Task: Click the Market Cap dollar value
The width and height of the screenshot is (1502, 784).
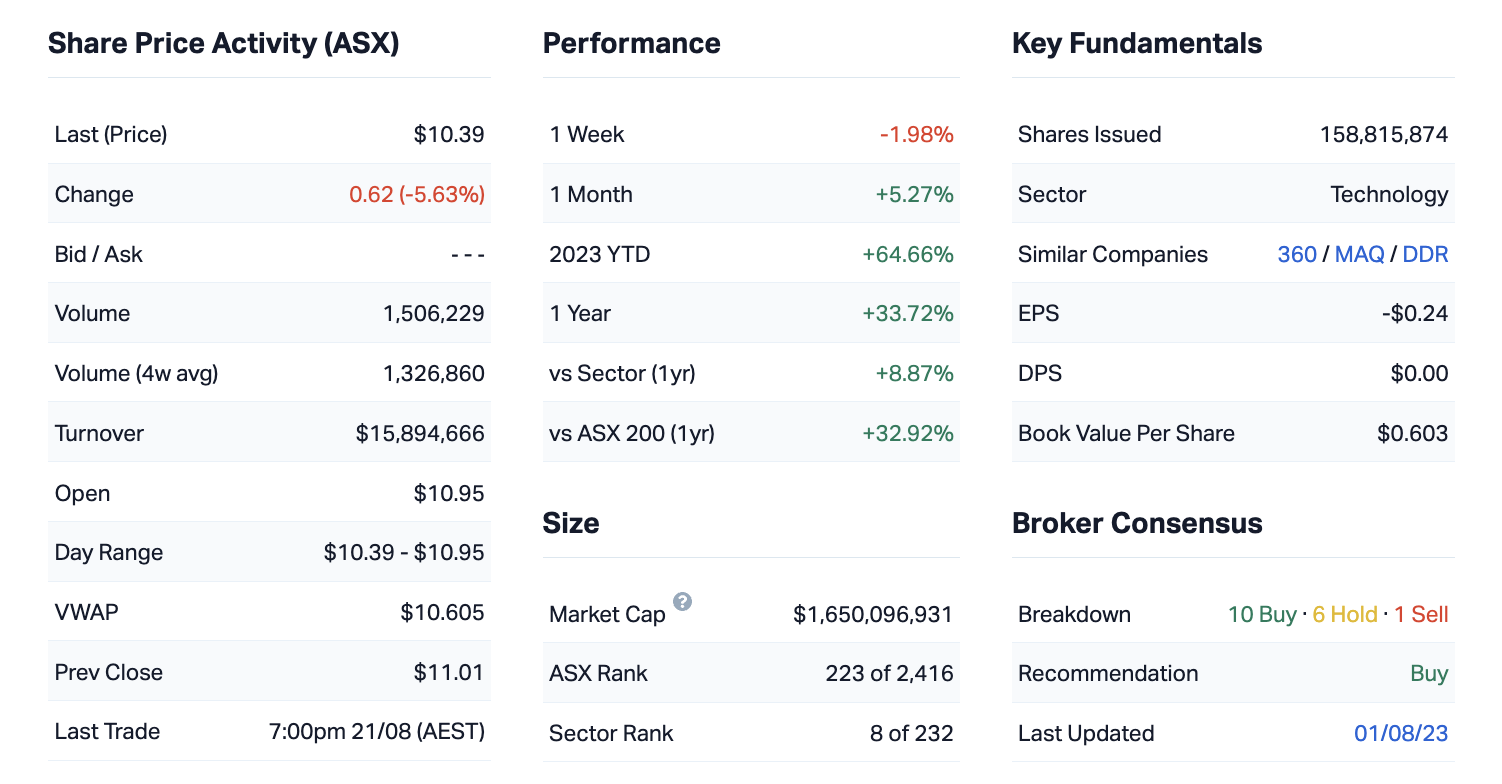Action: (x=872, y=614)
